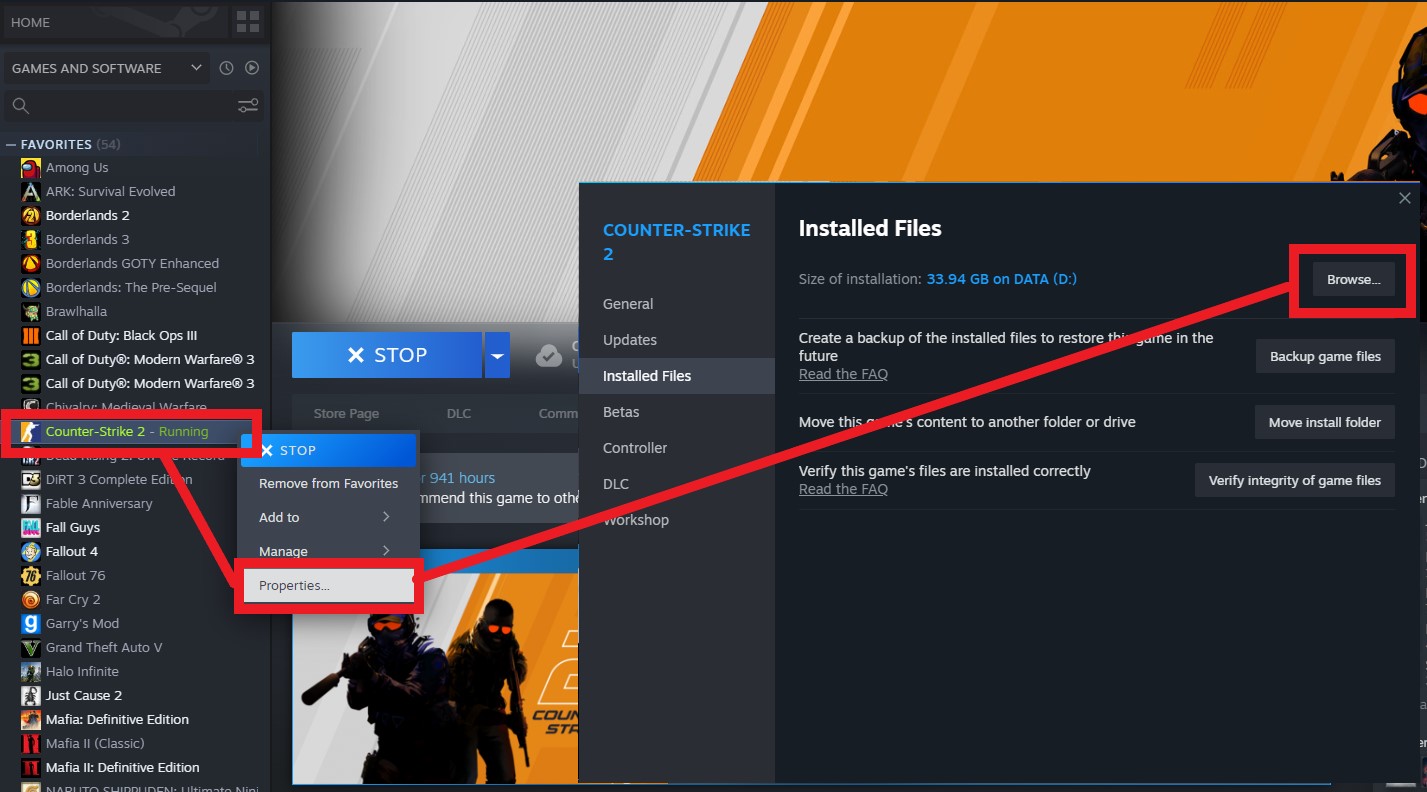
Task: Expand the Manage submenu
Action: point(327,551)
